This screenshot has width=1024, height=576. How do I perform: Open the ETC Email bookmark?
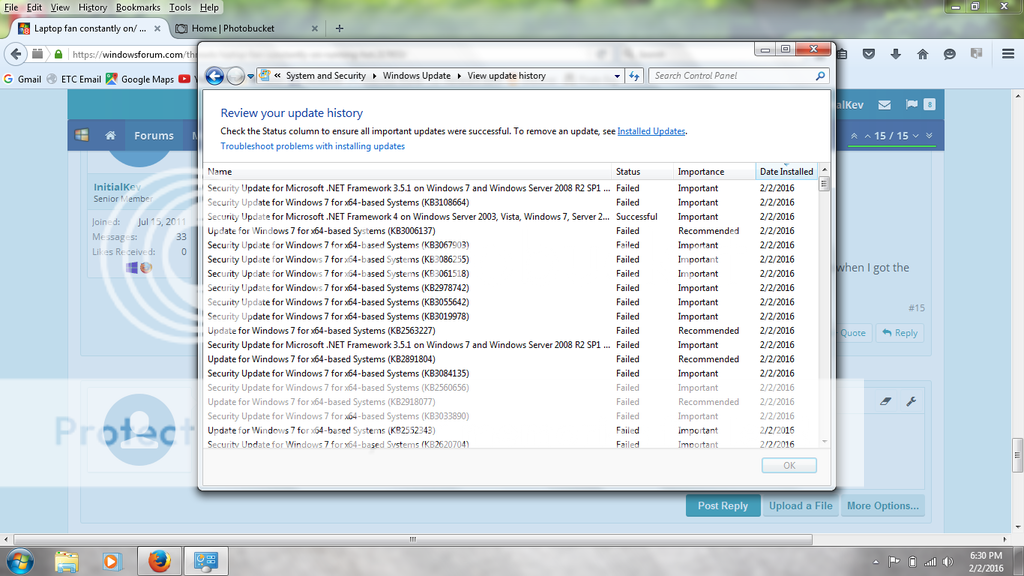74,79
